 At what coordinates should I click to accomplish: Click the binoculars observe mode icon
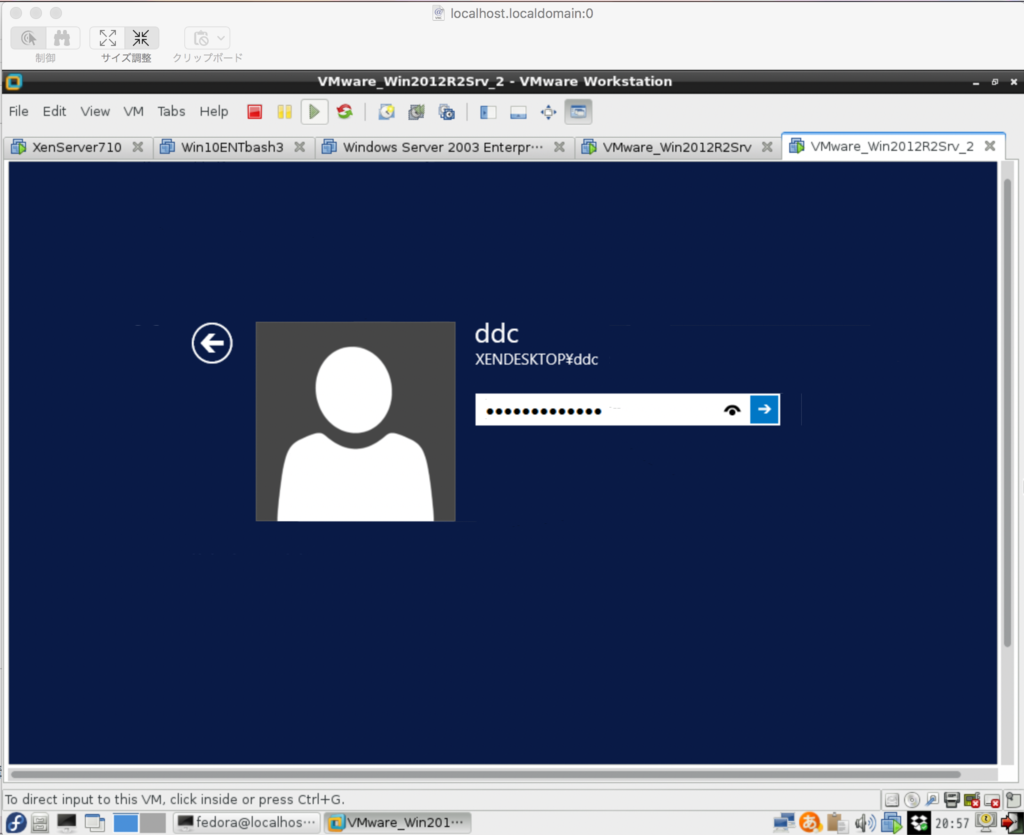click(63, 38)
